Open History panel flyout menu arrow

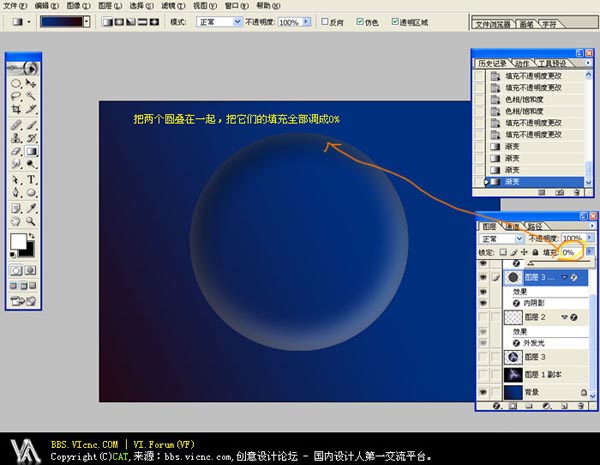[589, 63]
